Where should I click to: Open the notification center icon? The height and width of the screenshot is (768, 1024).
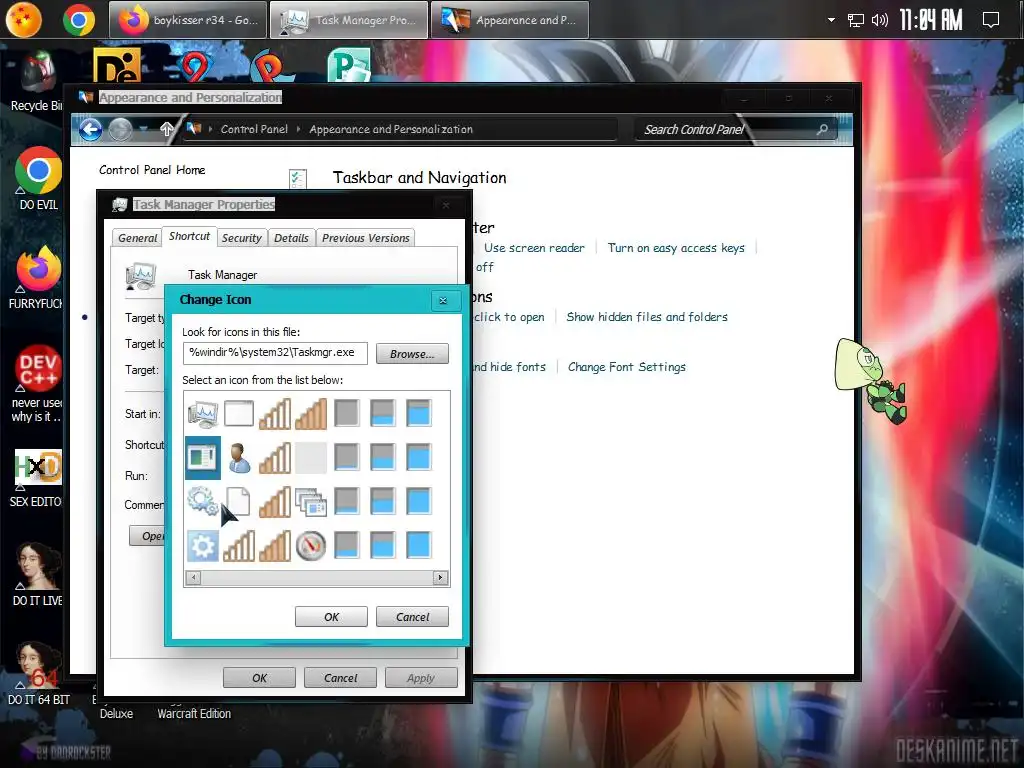991,20
